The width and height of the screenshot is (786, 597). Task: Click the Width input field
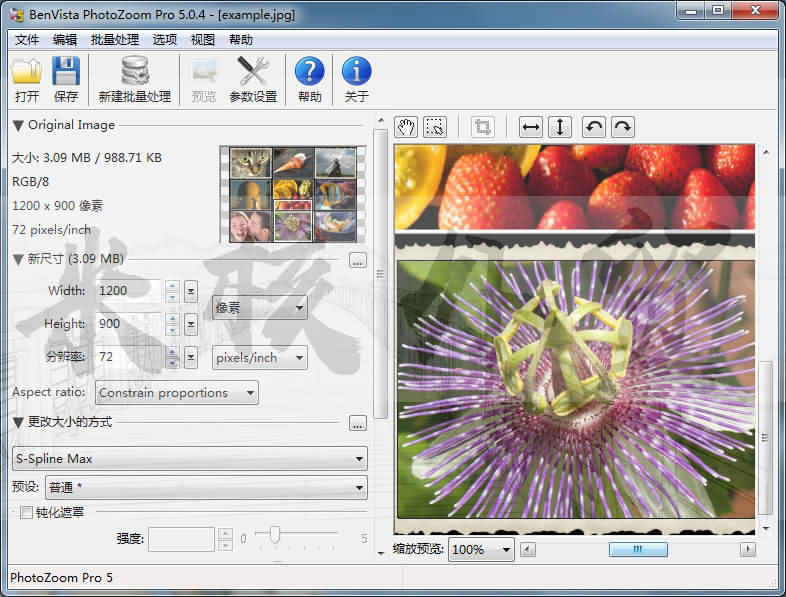127,291
